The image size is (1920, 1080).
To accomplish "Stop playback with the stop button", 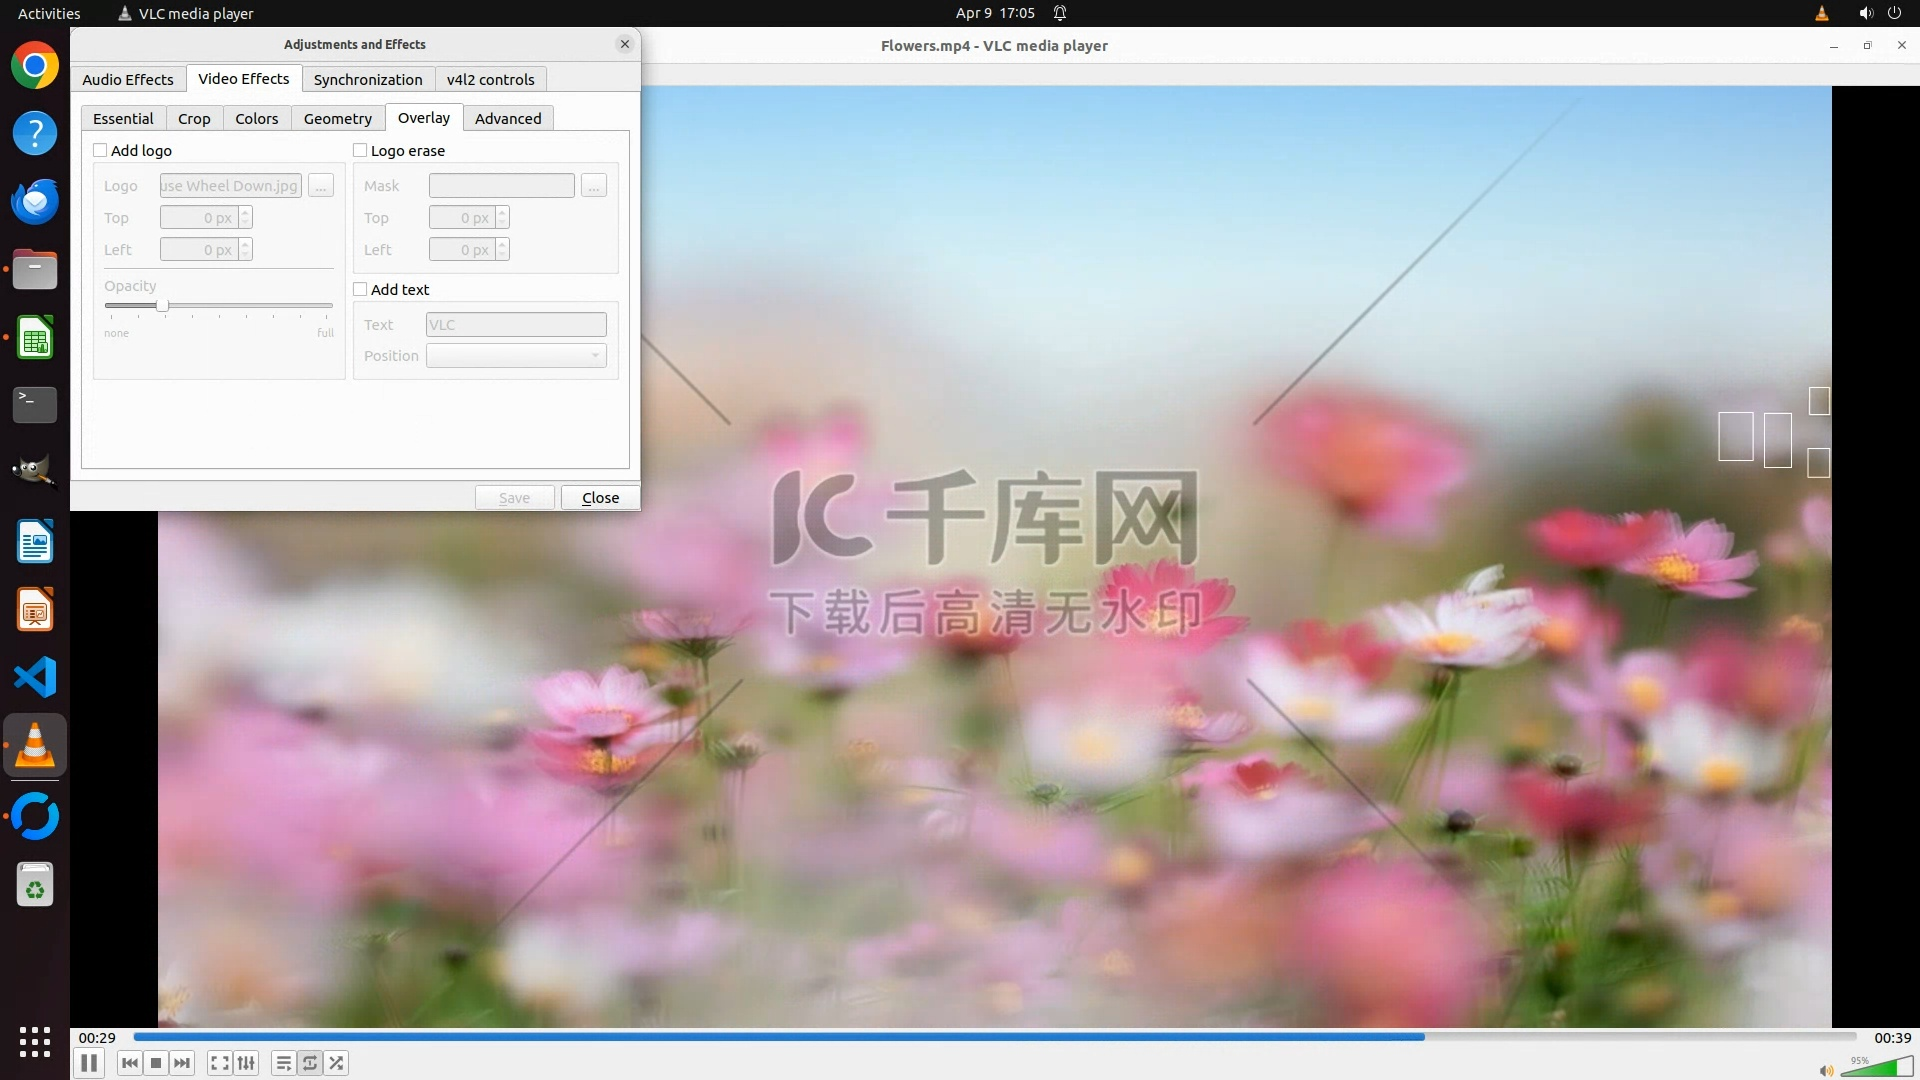I will click(156, 1063).
